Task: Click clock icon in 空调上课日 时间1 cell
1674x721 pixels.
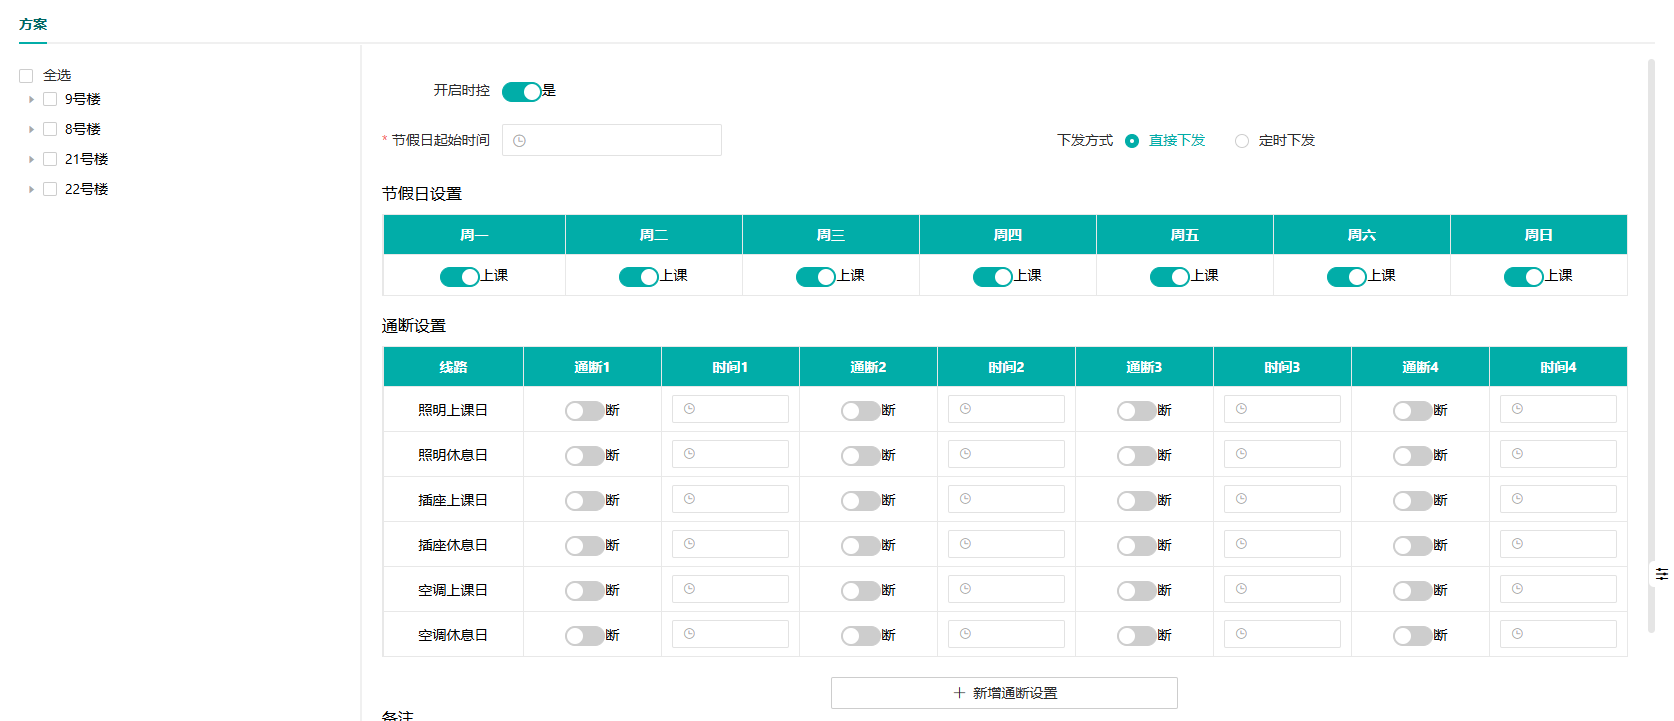Action: (689, 589)
